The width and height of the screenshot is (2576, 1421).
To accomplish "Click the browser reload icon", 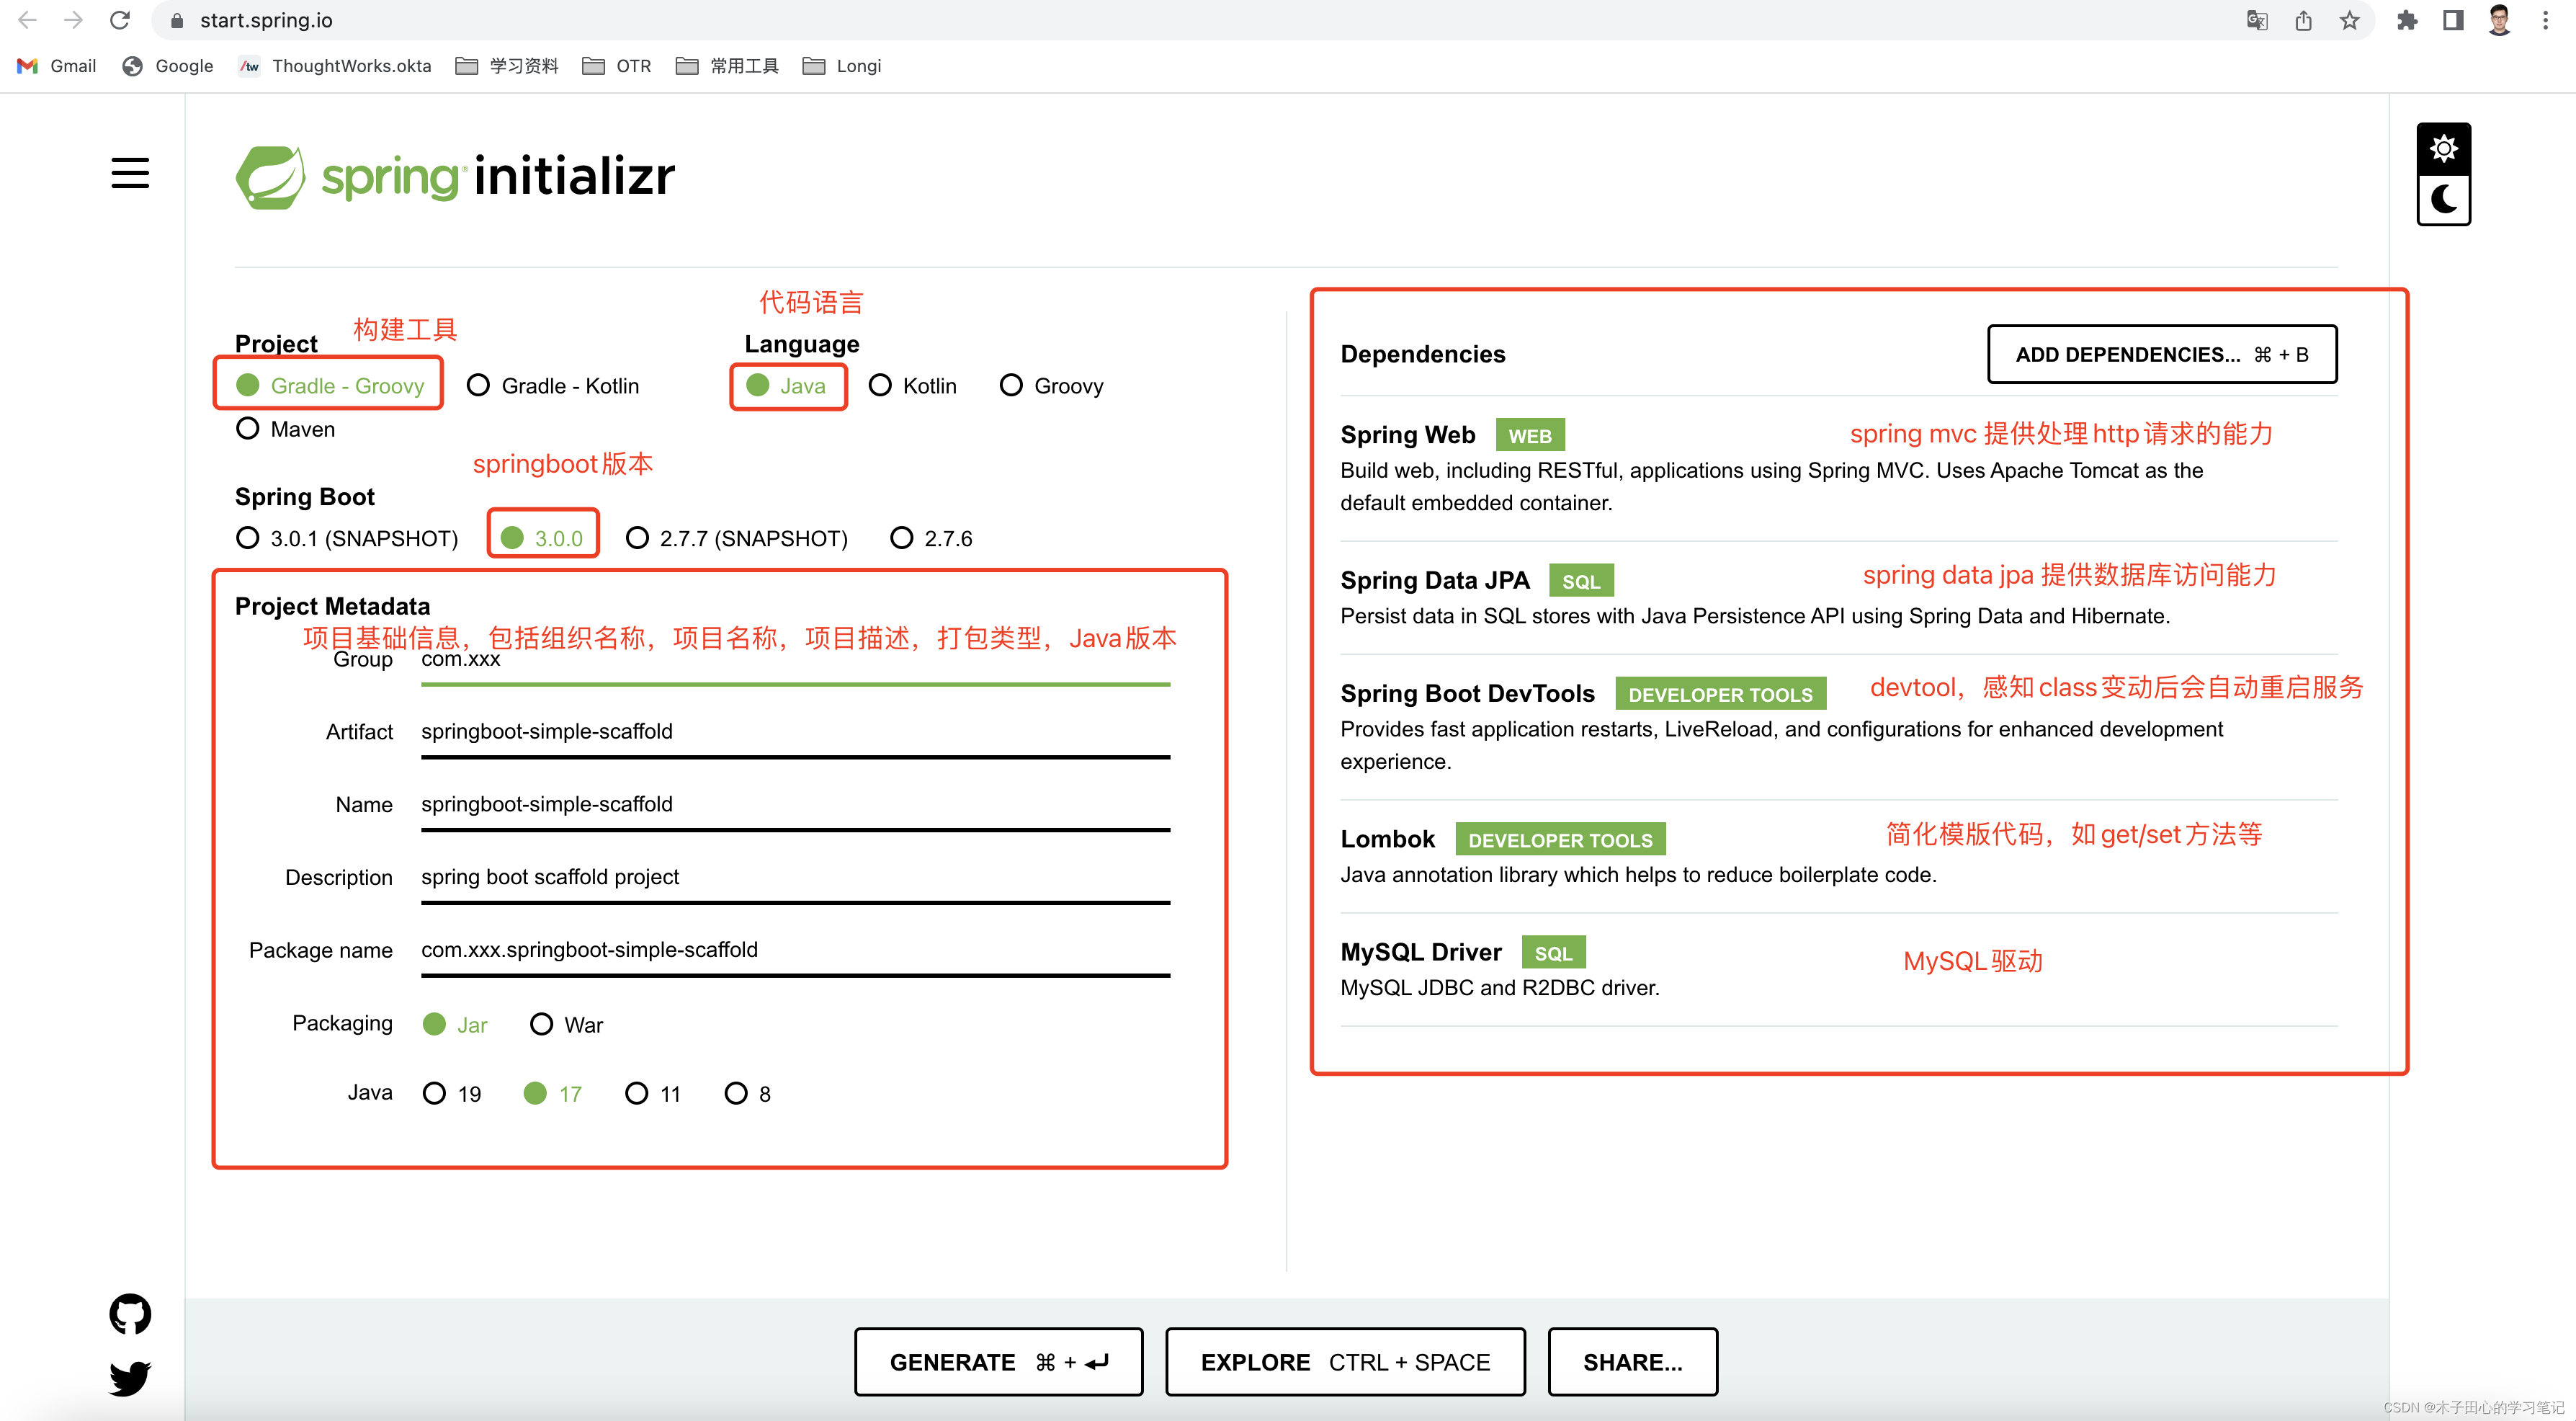I will click(x=120, y=20).
